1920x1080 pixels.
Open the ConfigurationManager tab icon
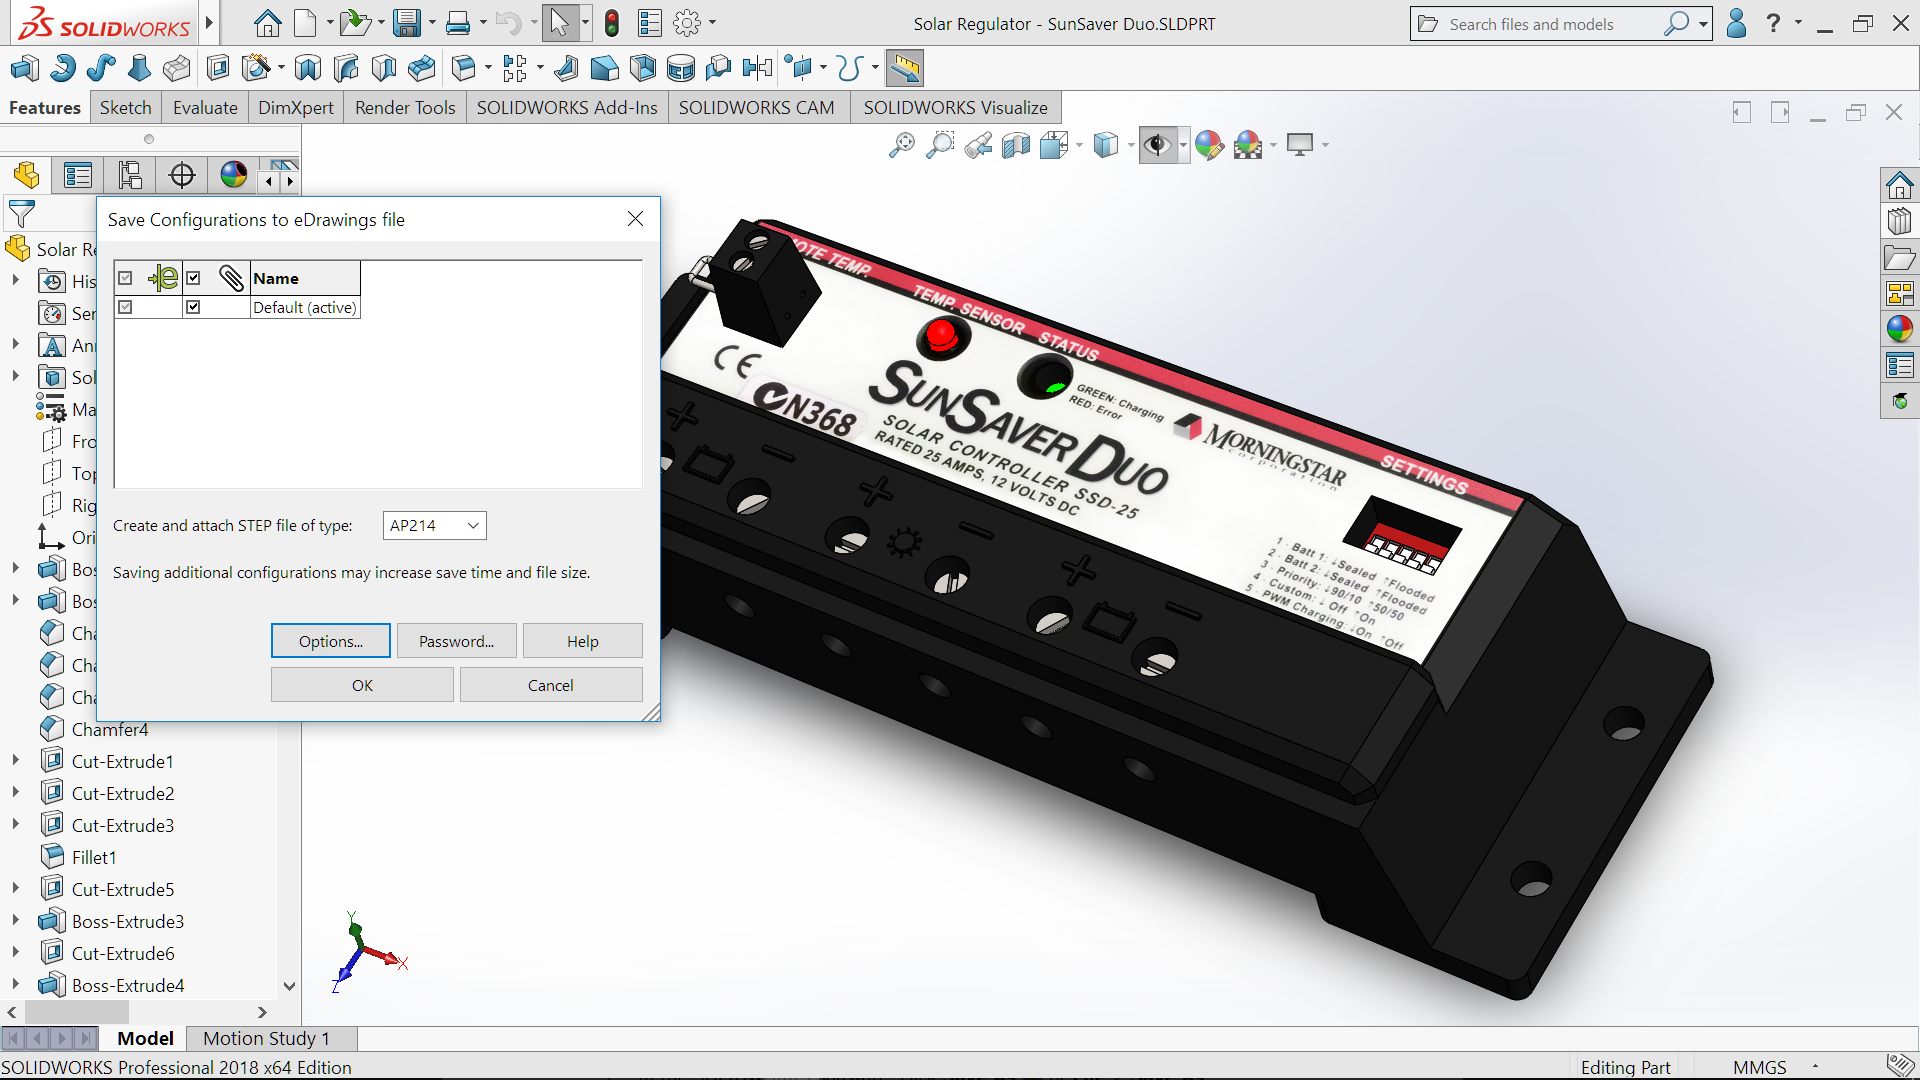click(130, 176)
